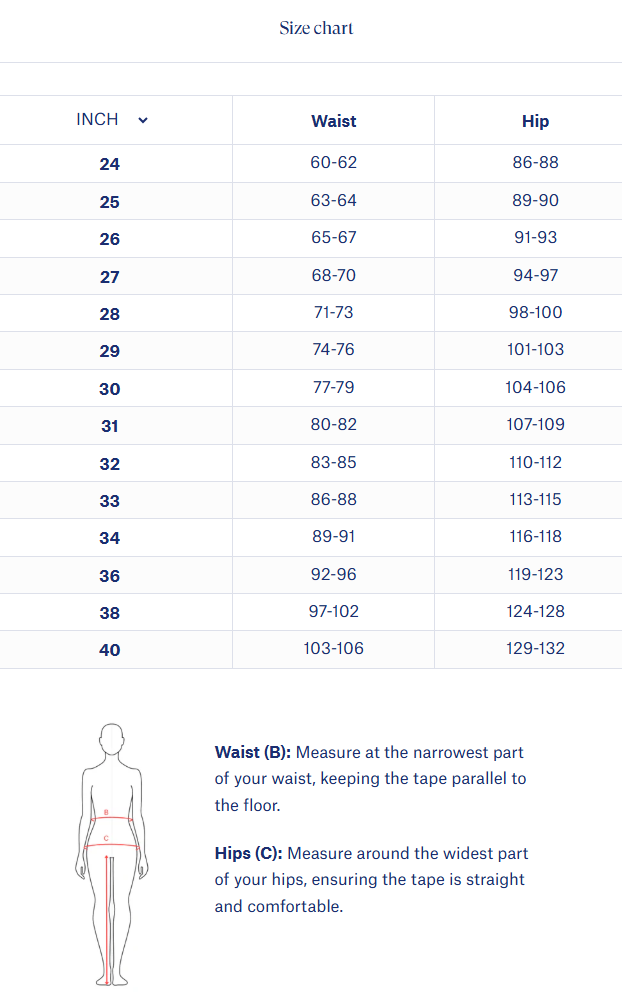Click waist value 77-79

point(333,387)
